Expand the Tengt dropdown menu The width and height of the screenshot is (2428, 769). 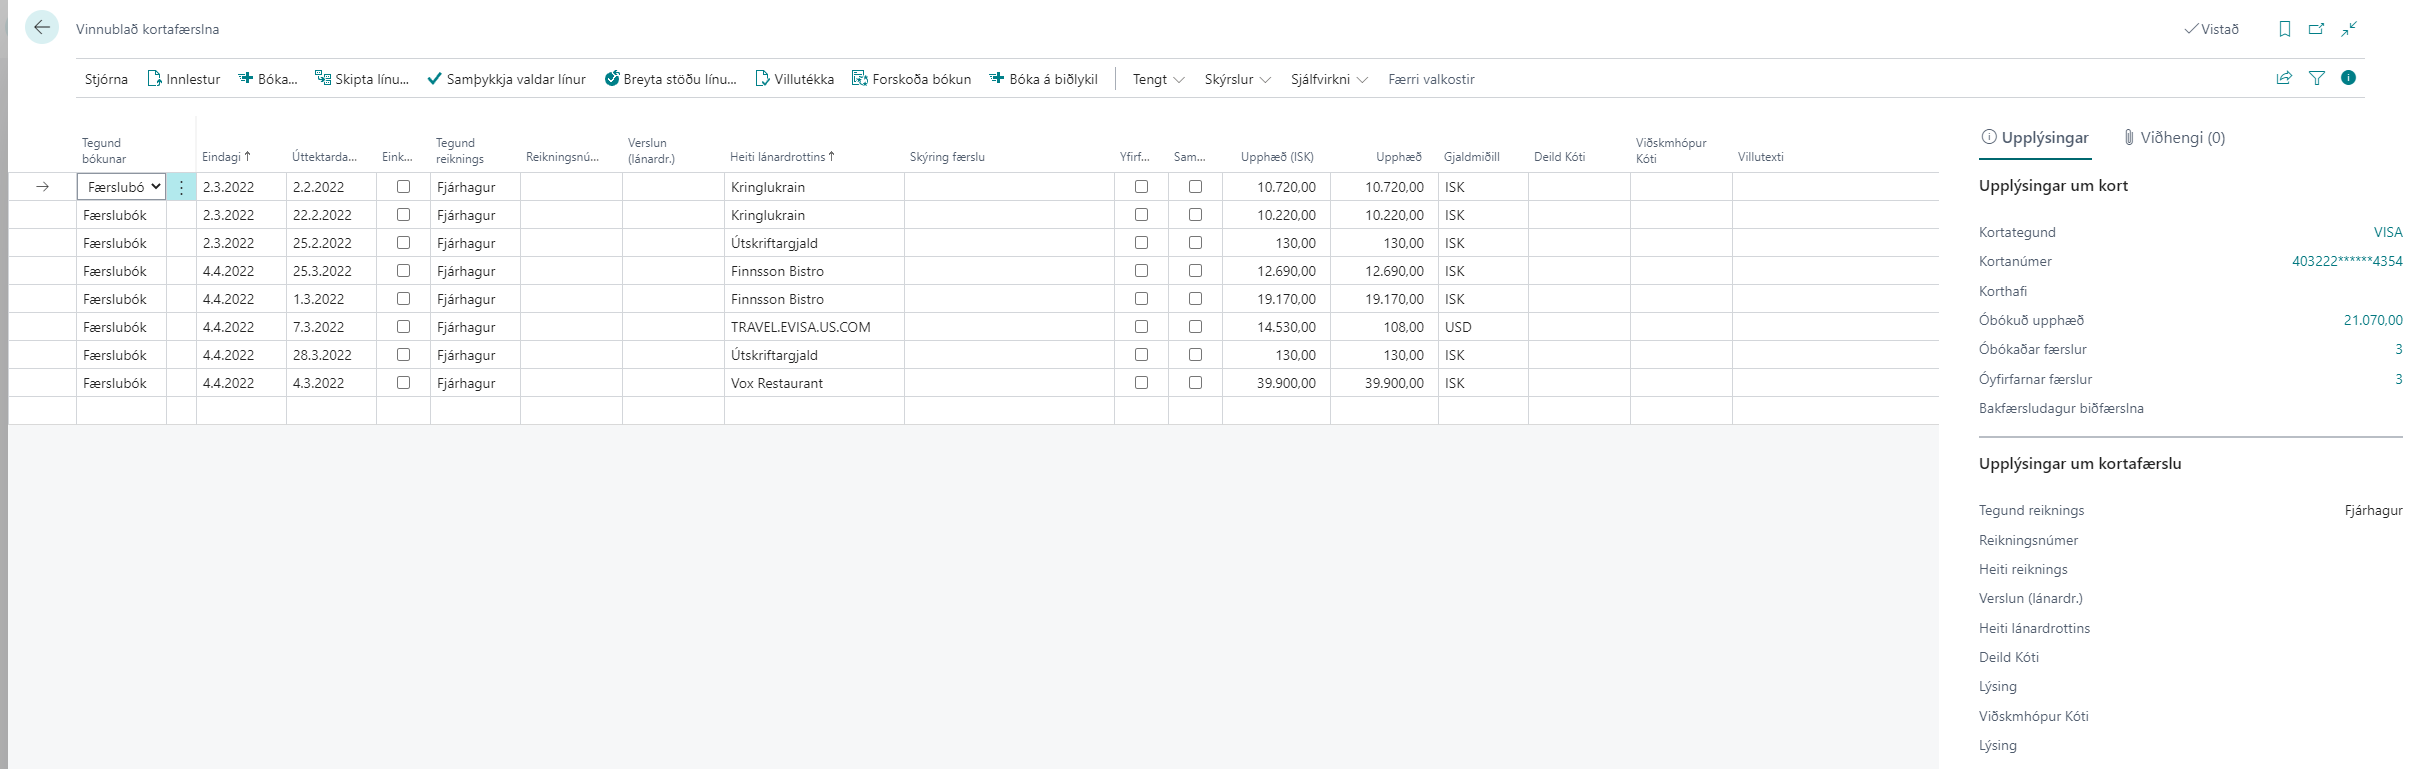point(1158,79)
